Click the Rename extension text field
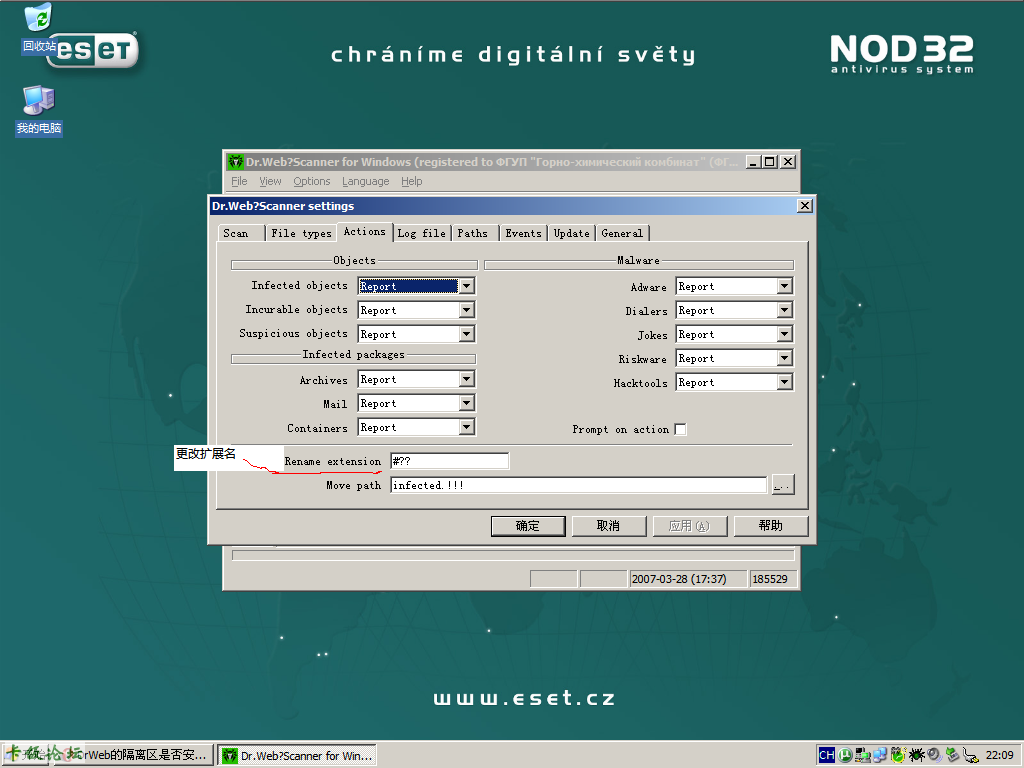The image size is (1024, 768). [x=449, y=461]
